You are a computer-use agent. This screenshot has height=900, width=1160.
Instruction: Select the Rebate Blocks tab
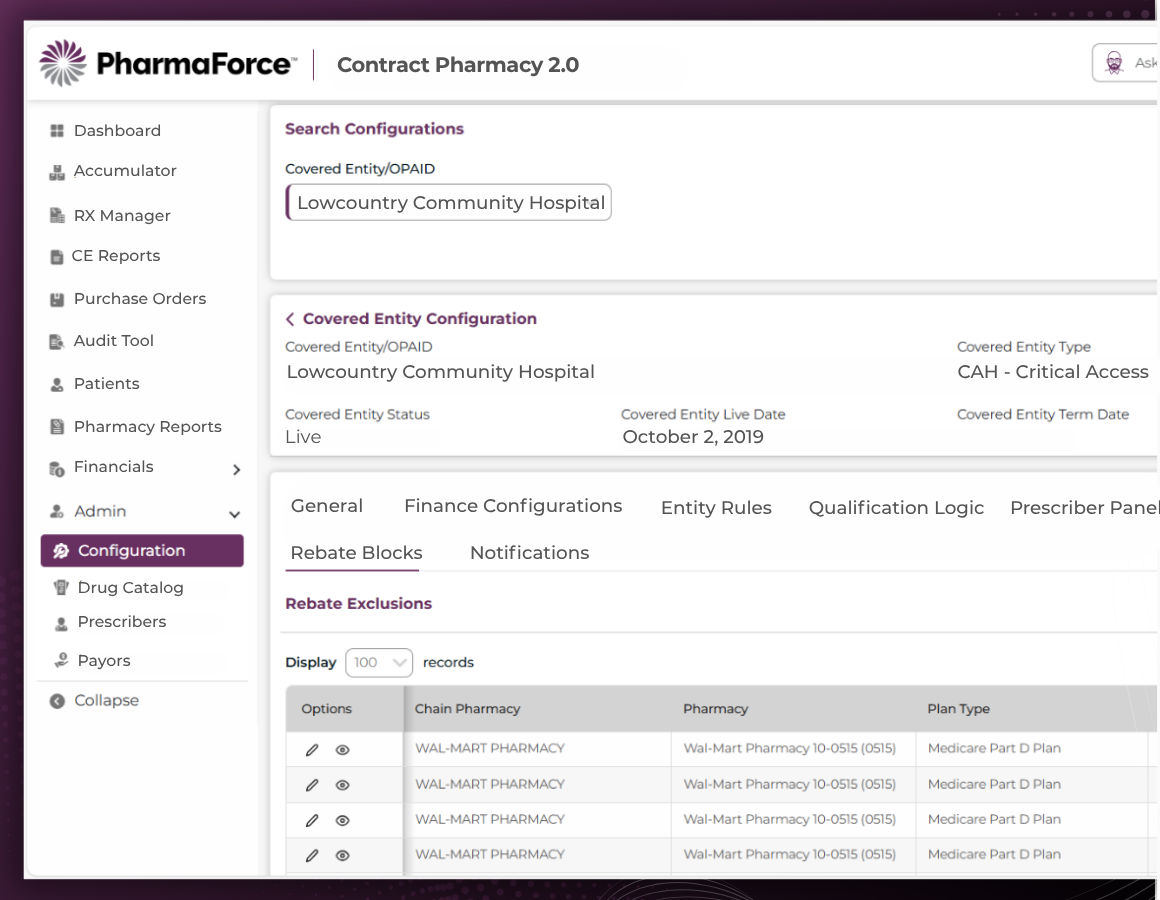pyautogui.click(x=357, y=553)
